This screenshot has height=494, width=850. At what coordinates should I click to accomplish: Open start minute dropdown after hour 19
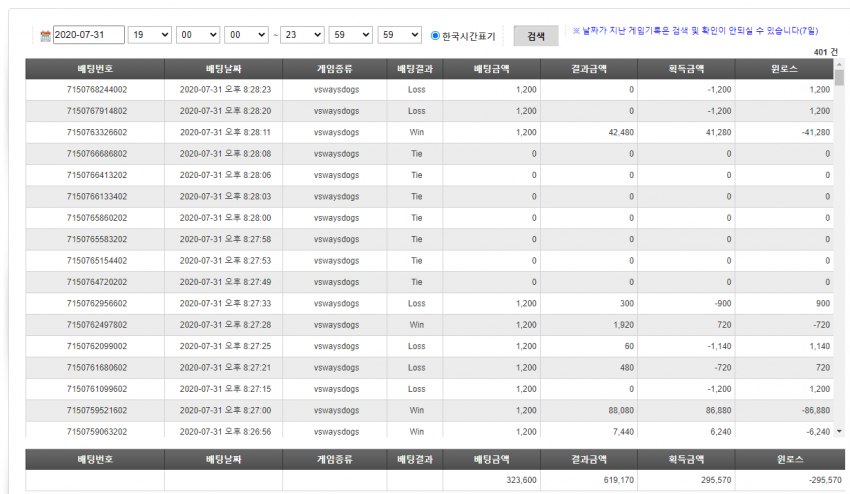pos(198,35)
